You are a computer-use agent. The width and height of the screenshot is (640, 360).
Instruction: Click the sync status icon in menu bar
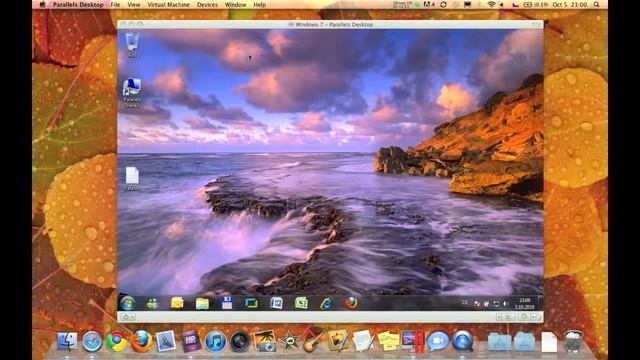coord(443,4)
